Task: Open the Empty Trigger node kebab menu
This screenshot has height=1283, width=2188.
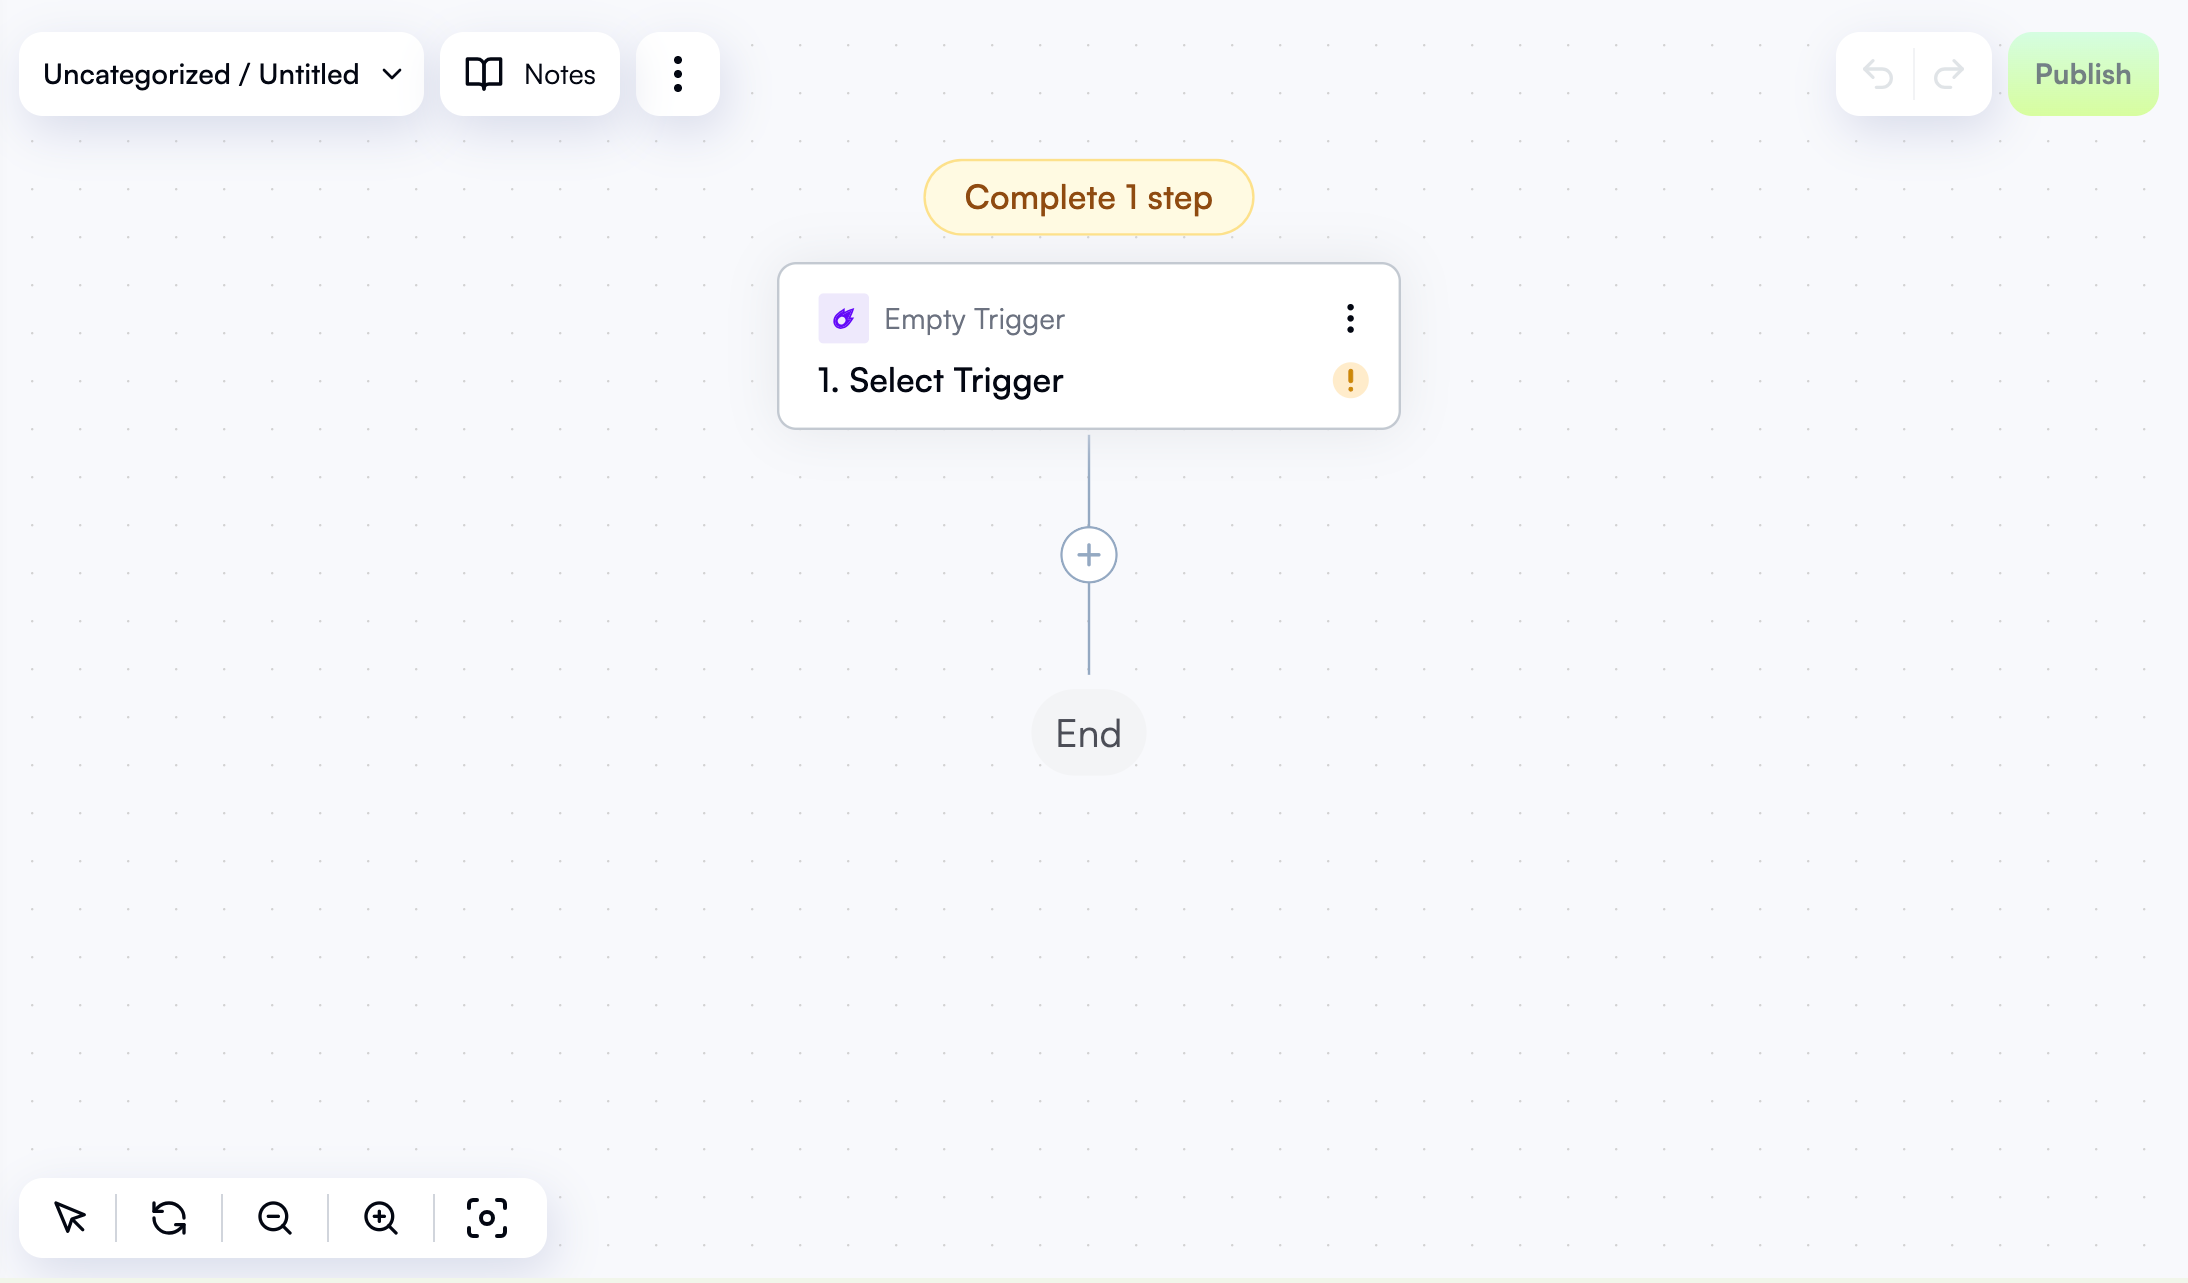Action: tap(1349, 318)
